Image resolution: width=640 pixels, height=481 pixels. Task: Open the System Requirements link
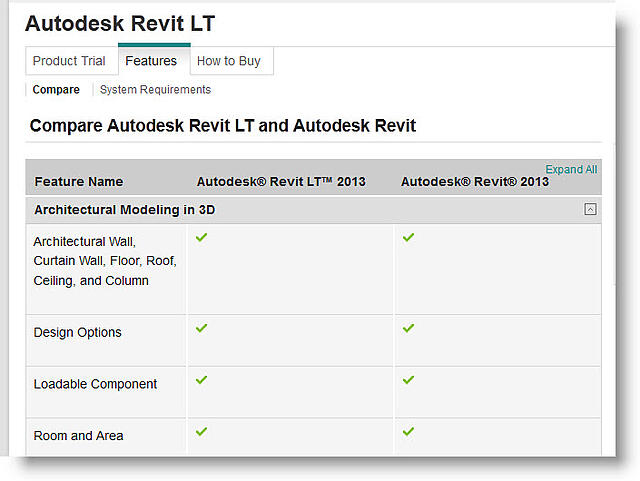click(155, 89)
